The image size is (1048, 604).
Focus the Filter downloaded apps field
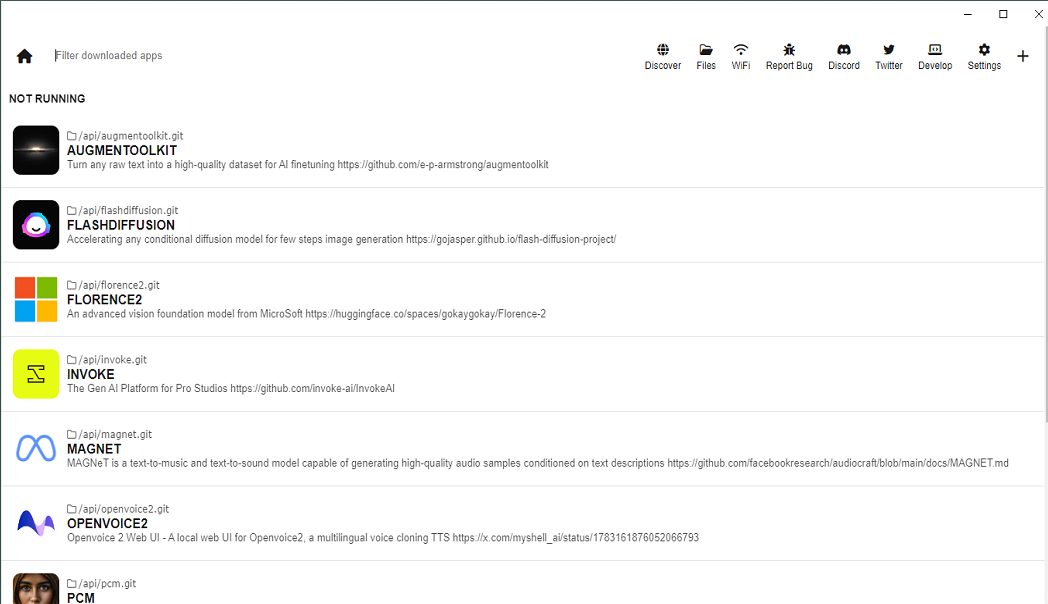[x=108, y=55]
